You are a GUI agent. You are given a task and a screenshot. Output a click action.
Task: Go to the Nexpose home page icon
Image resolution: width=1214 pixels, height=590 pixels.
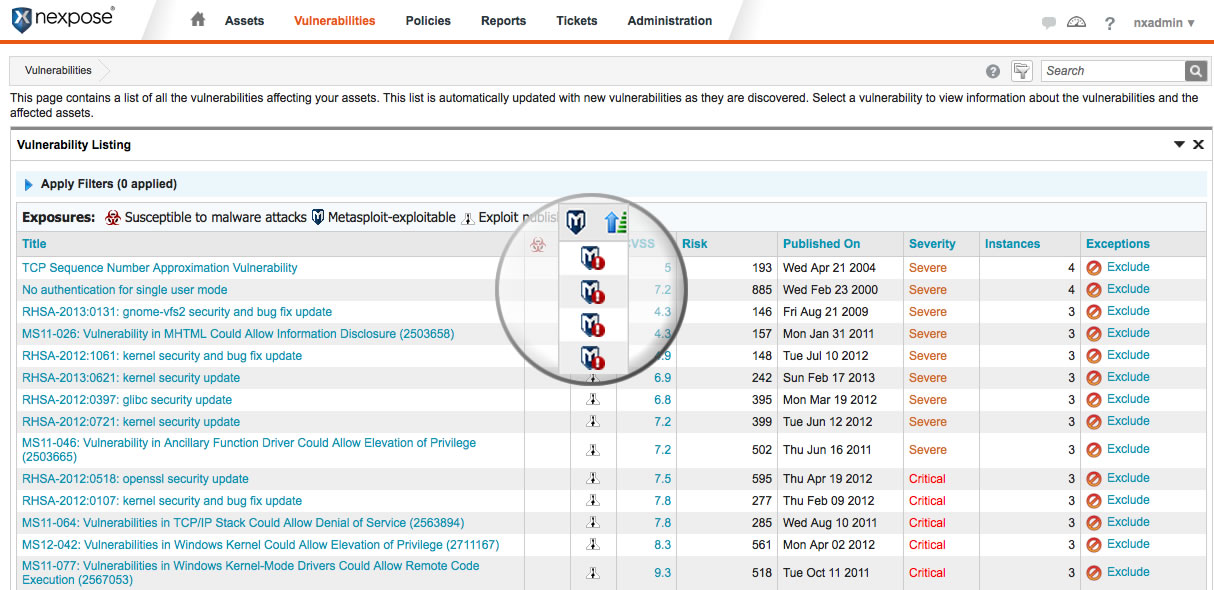tap(198, 20)
